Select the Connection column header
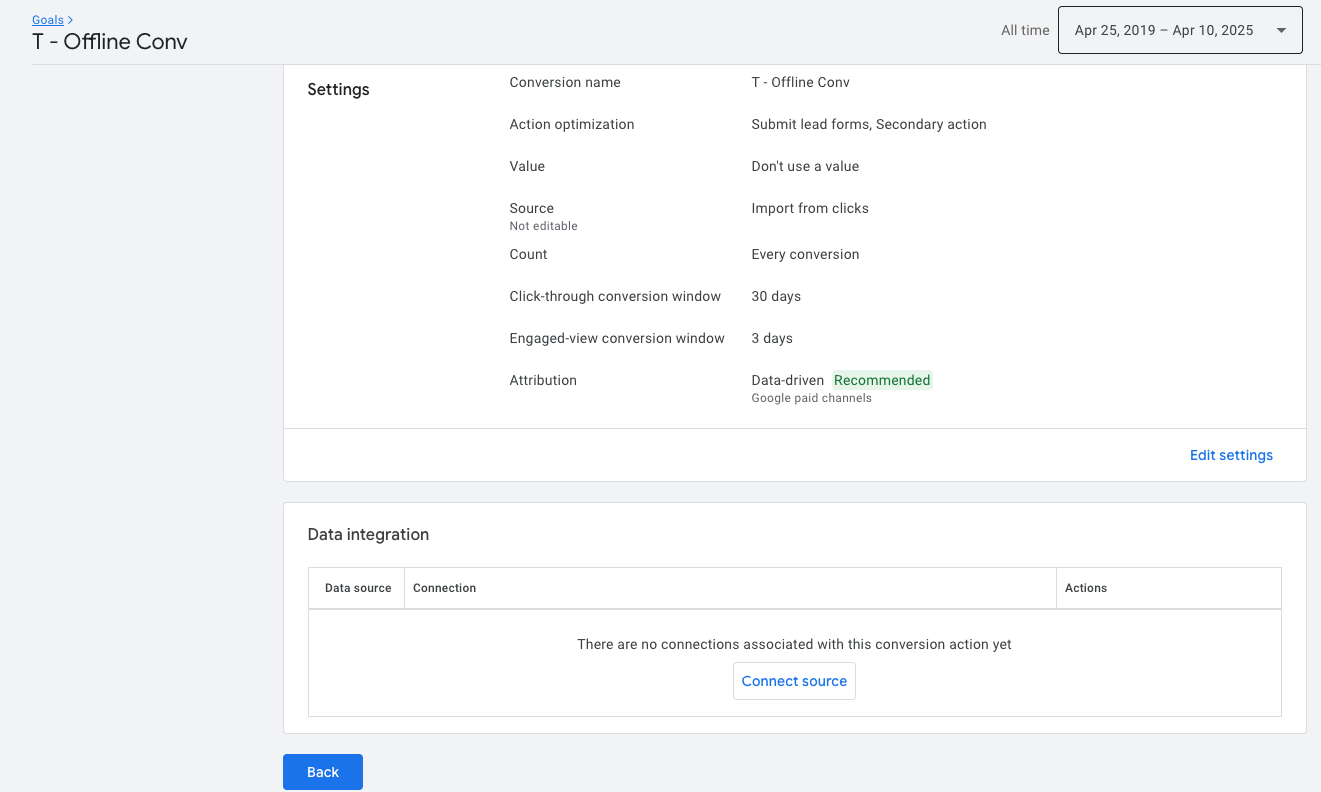The image size is (1321, 792). (x=444, y=588)
